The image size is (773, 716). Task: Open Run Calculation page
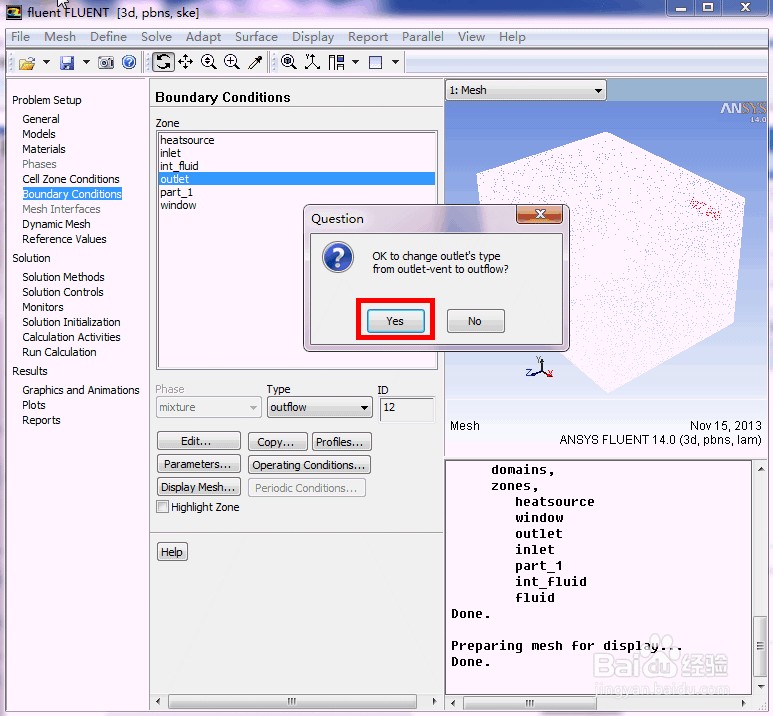(59, 352)
